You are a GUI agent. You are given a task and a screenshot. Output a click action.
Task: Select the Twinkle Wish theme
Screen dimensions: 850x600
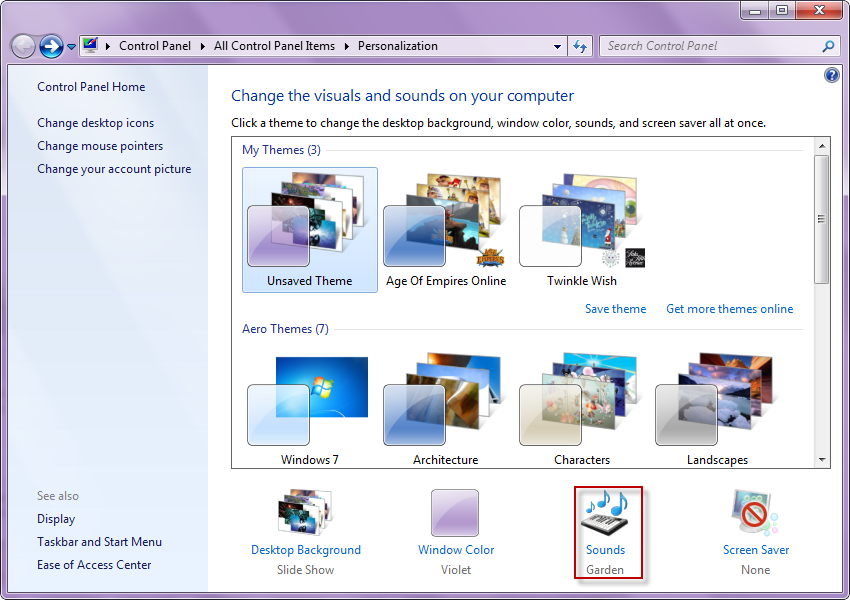point(582,230)
